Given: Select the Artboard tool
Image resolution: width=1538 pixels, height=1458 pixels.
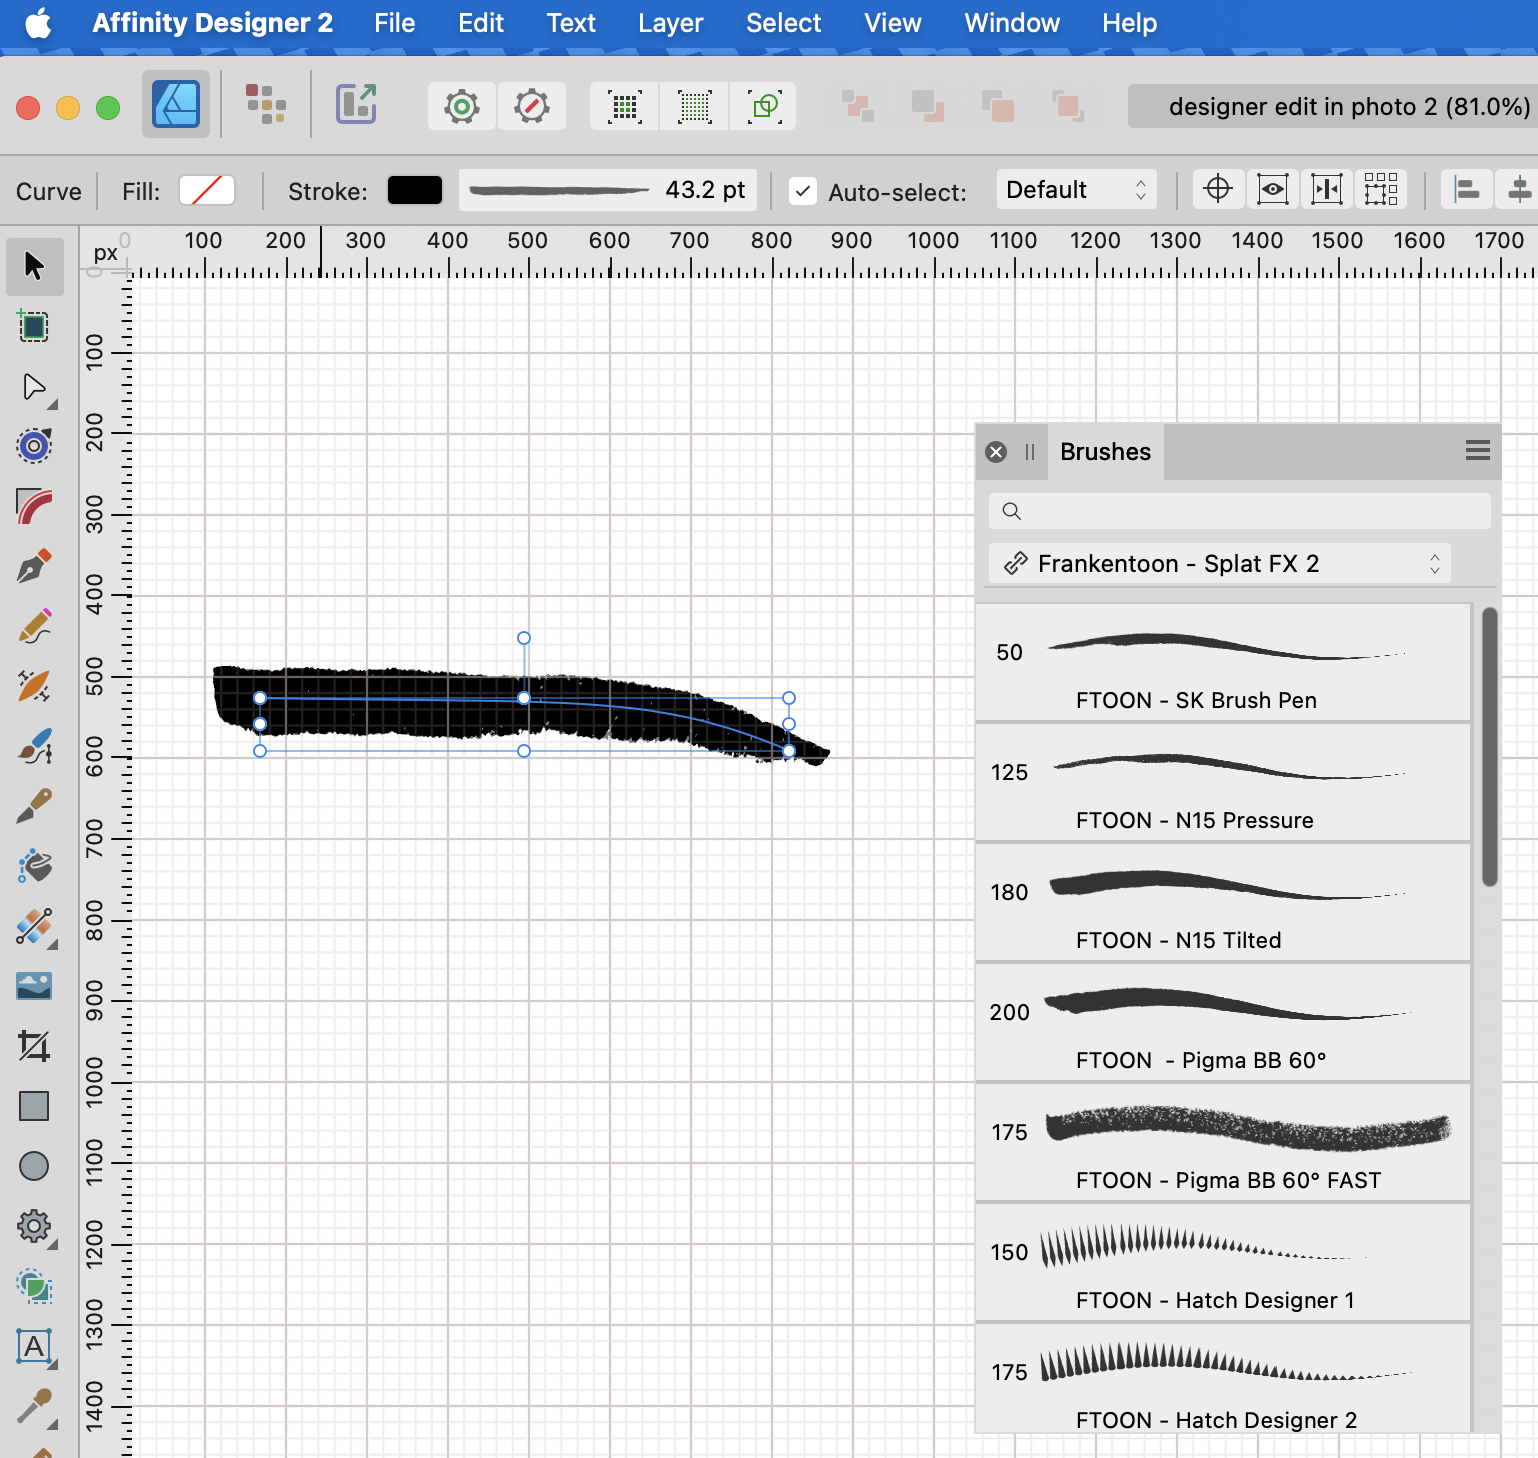Looking at the screenshot, I should pos(34,326).
